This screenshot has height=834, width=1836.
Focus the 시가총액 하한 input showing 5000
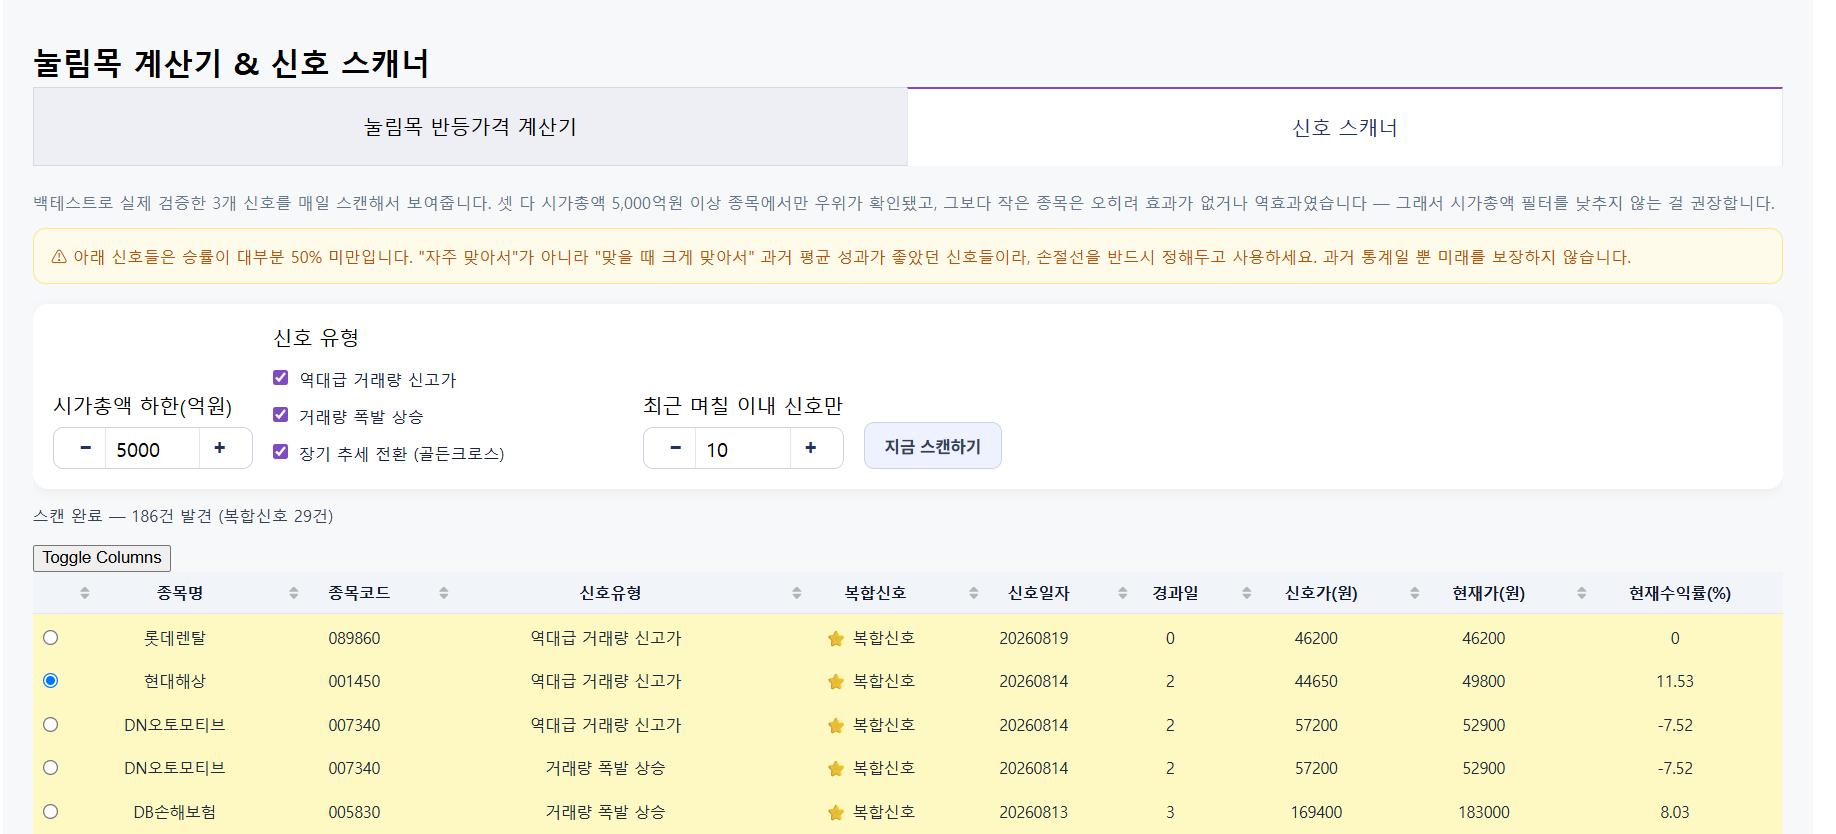pyautogui.click(x=153, y=449)
